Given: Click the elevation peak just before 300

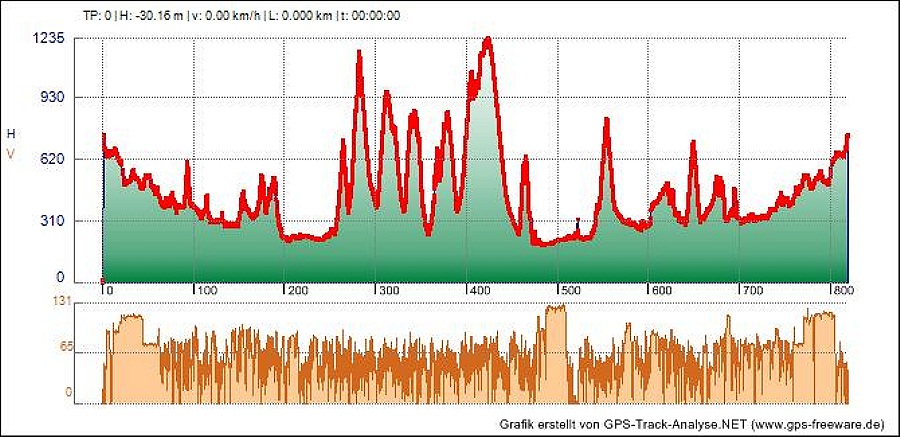Looking at the screenshot, I should (x=359, y=52).
